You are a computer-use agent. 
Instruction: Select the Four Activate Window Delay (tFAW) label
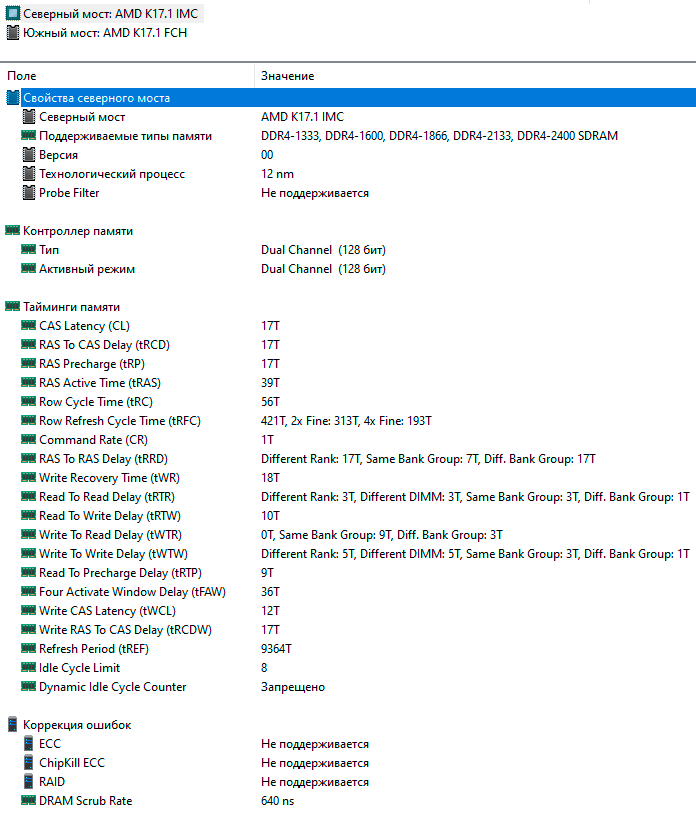(x=132, y=592)
